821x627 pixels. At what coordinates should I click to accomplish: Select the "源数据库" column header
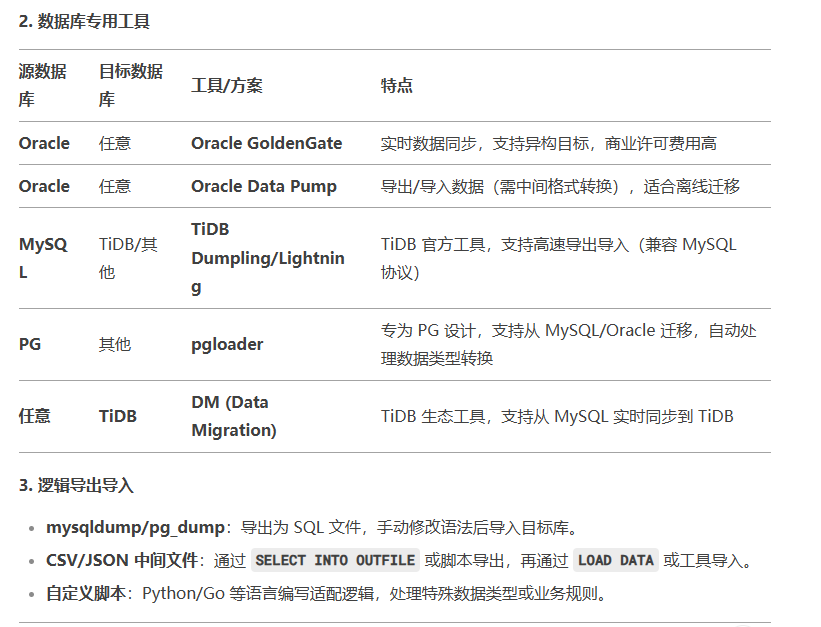43,85
